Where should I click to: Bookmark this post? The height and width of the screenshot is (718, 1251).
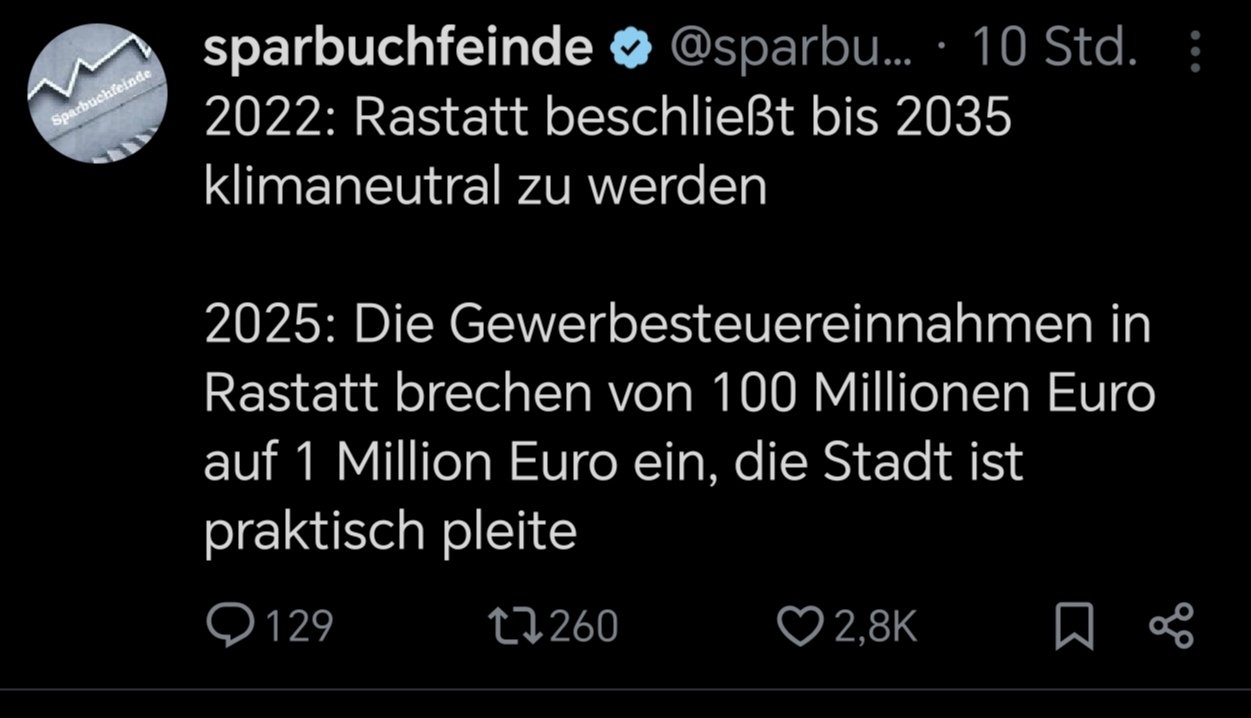coord(1075,627)
